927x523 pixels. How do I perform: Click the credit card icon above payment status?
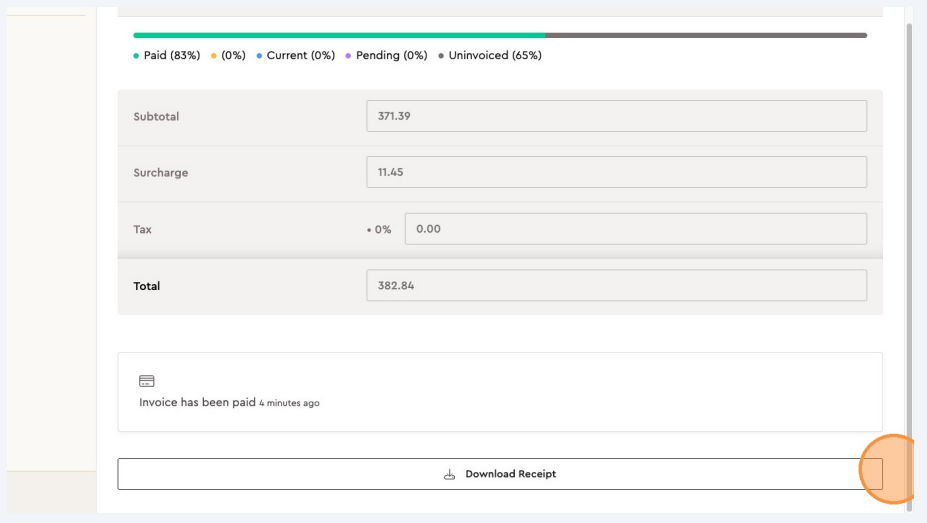[147, 381]
